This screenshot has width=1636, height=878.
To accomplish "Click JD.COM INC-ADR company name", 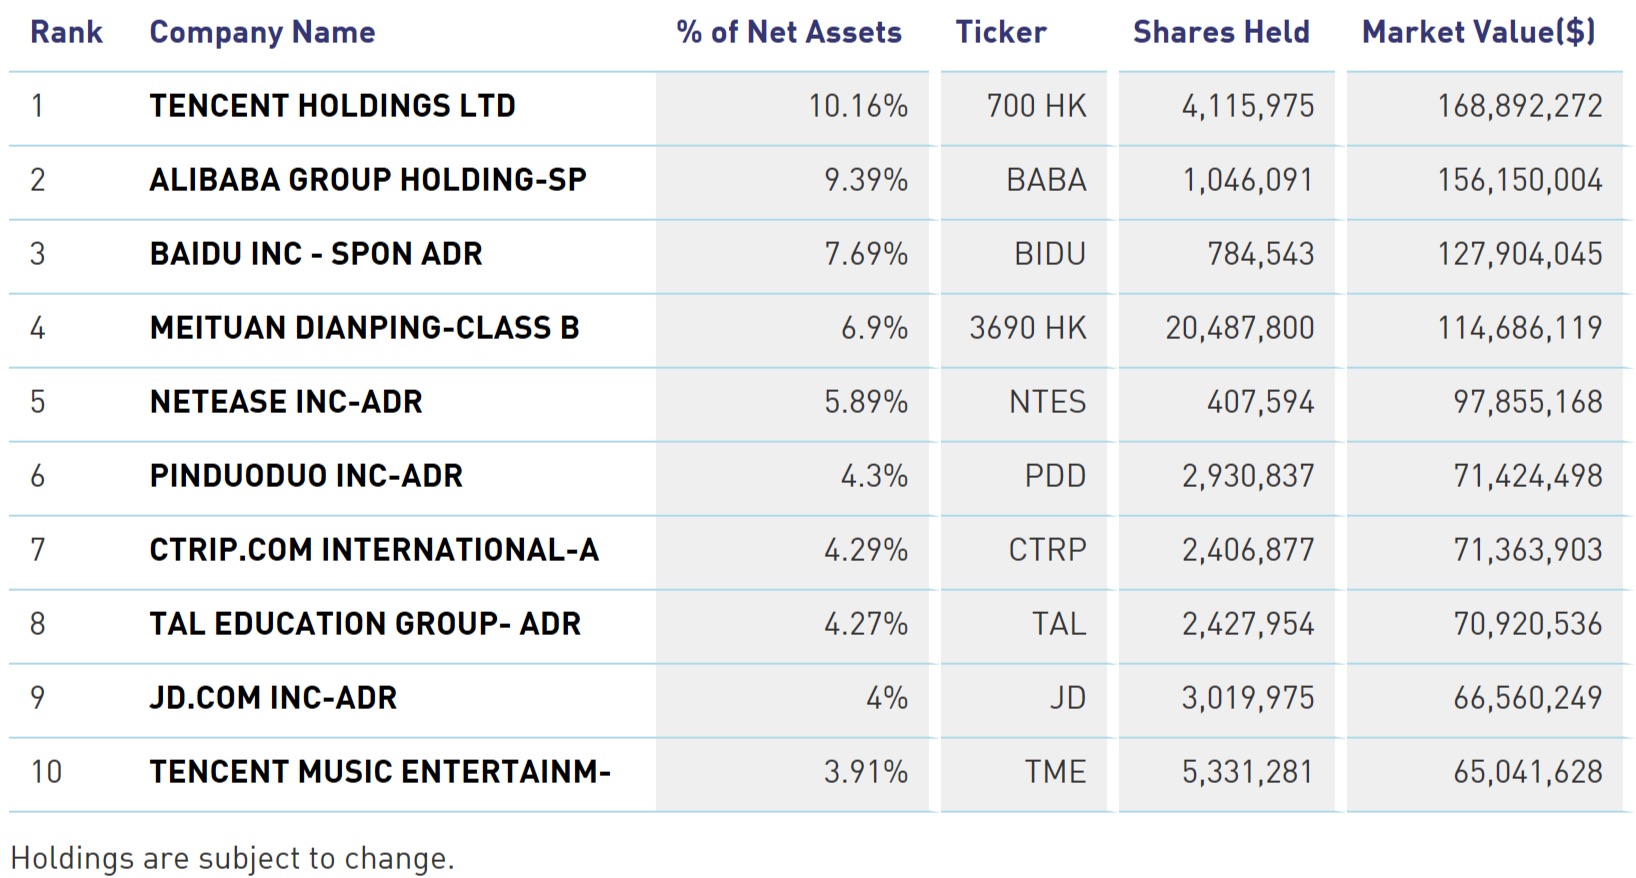I will [273, 698].
